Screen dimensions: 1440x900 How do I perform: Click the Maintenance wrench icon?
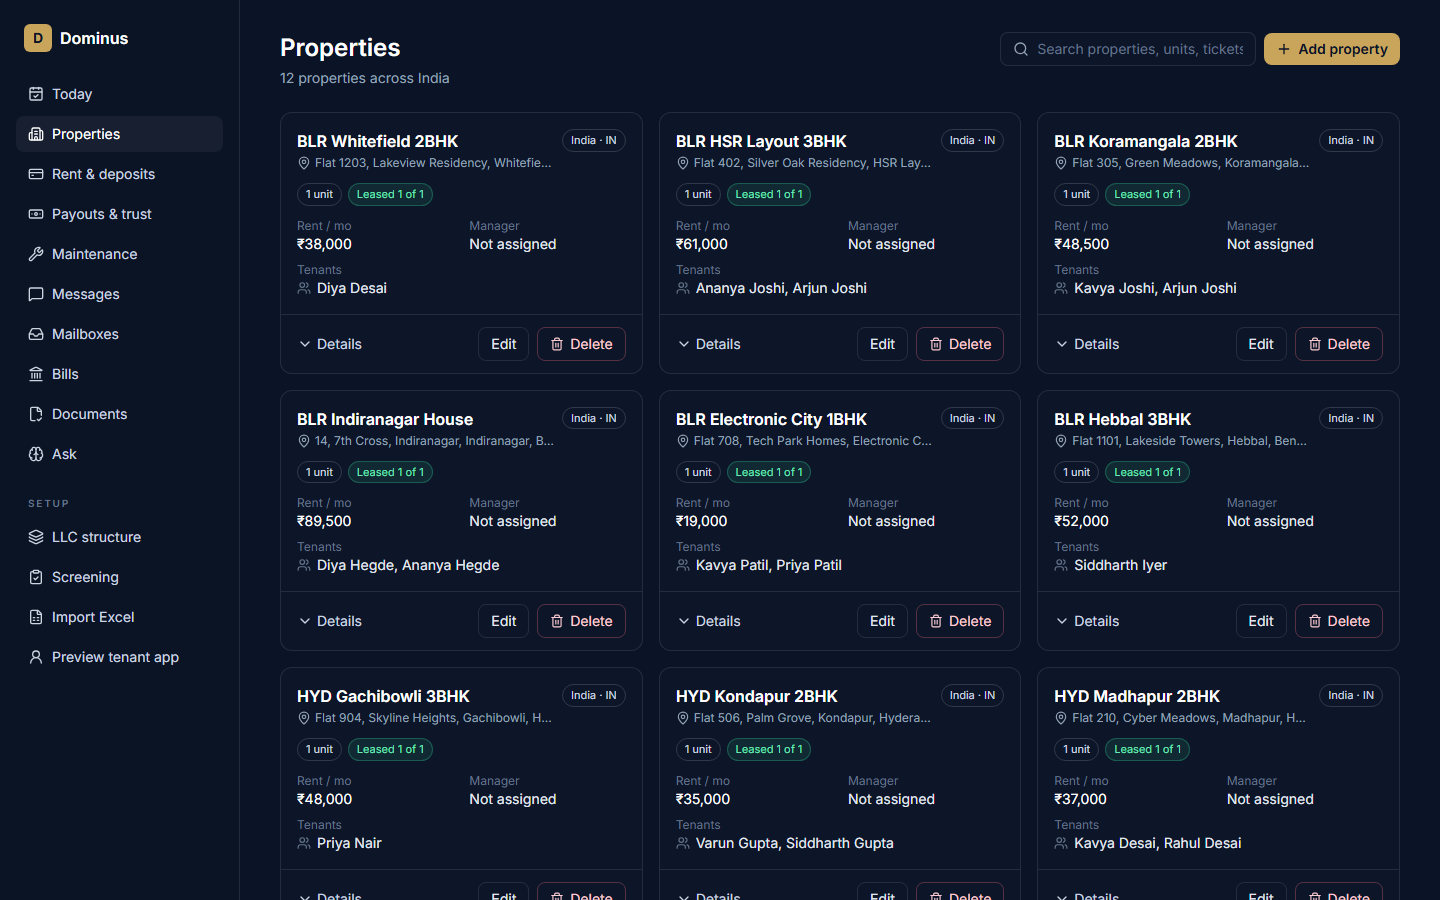(36, 254)
